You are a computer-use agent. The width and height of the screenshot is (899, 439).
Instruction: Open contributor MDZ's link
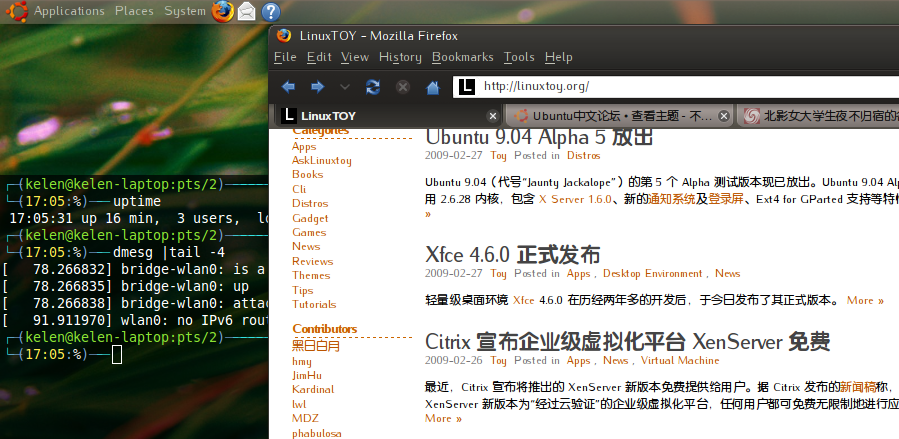305,418
